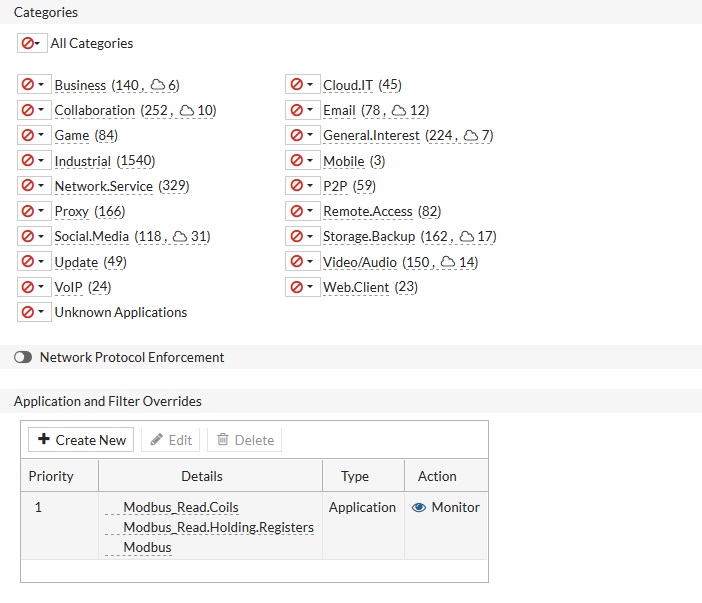Select Modbus_Read.Coils override entry

[181, 507]
